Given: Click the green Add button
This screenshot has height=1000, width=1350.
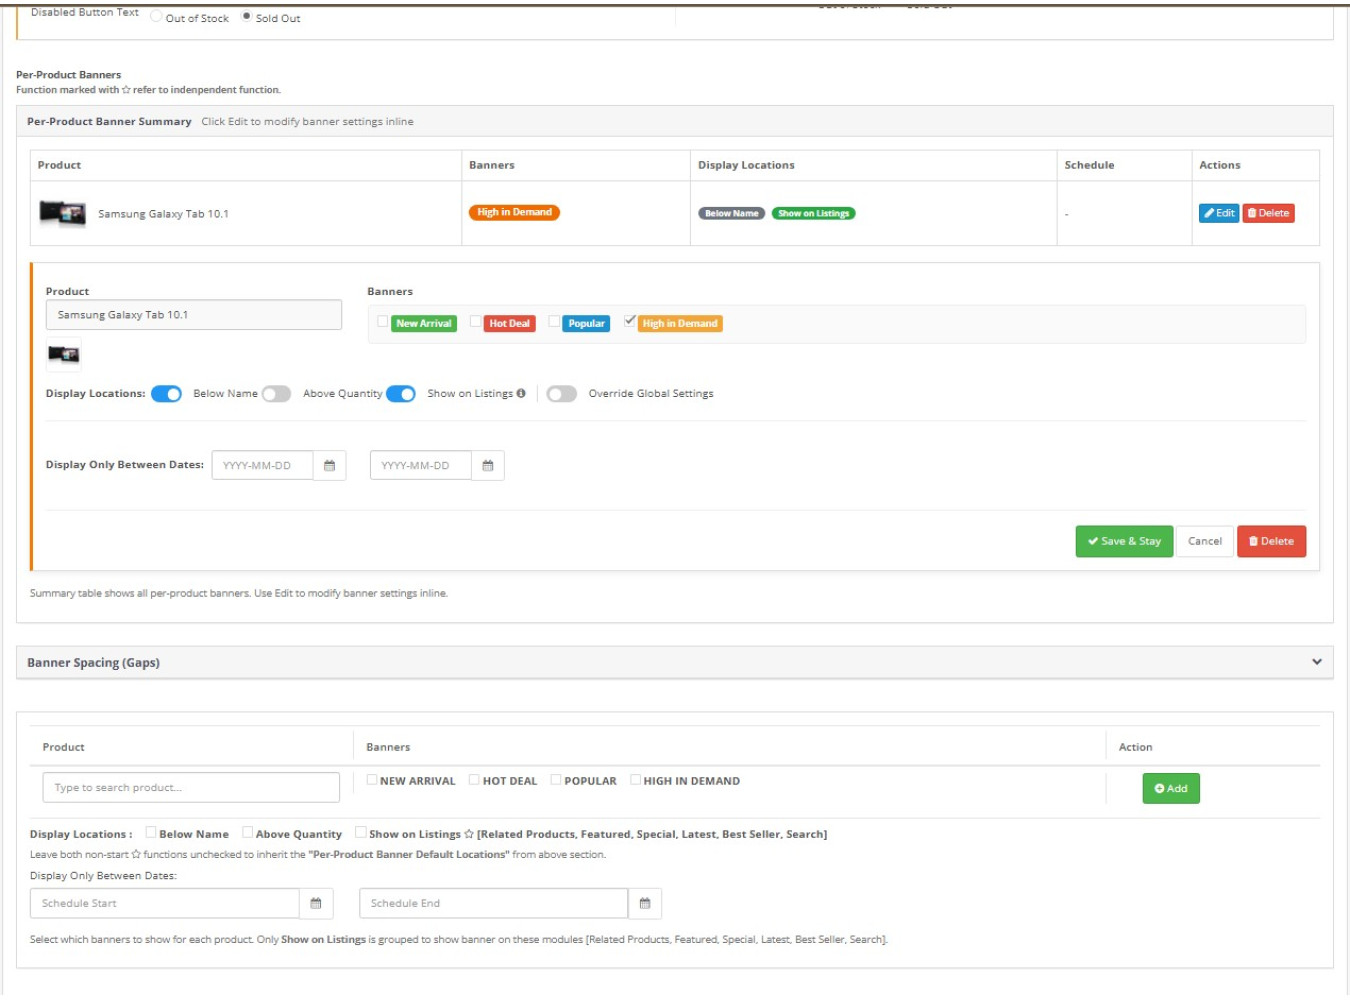Looking at the screenshot, I should click(x=1170, y=789).
